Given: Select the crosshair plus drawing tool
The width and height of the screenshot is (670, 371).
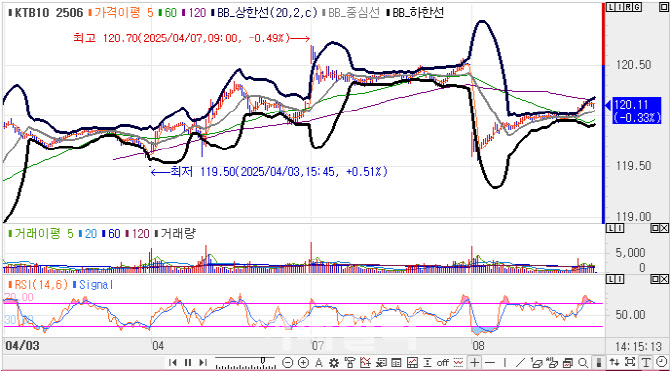Looking at the screenshot, I should [x=475, y=362].
